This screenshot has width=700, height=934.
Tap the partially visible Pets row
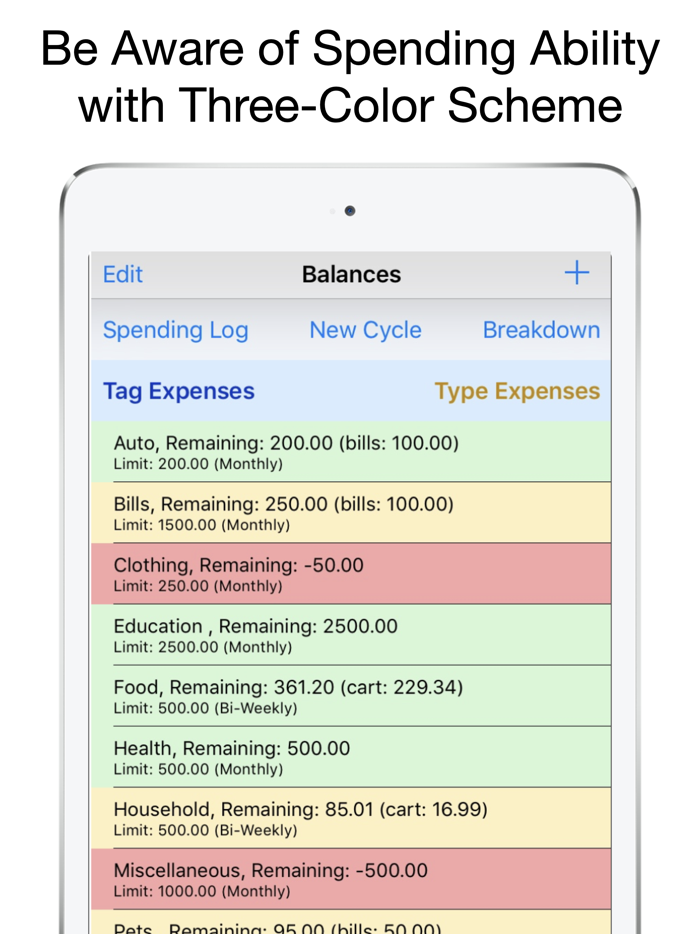point(350,927)
